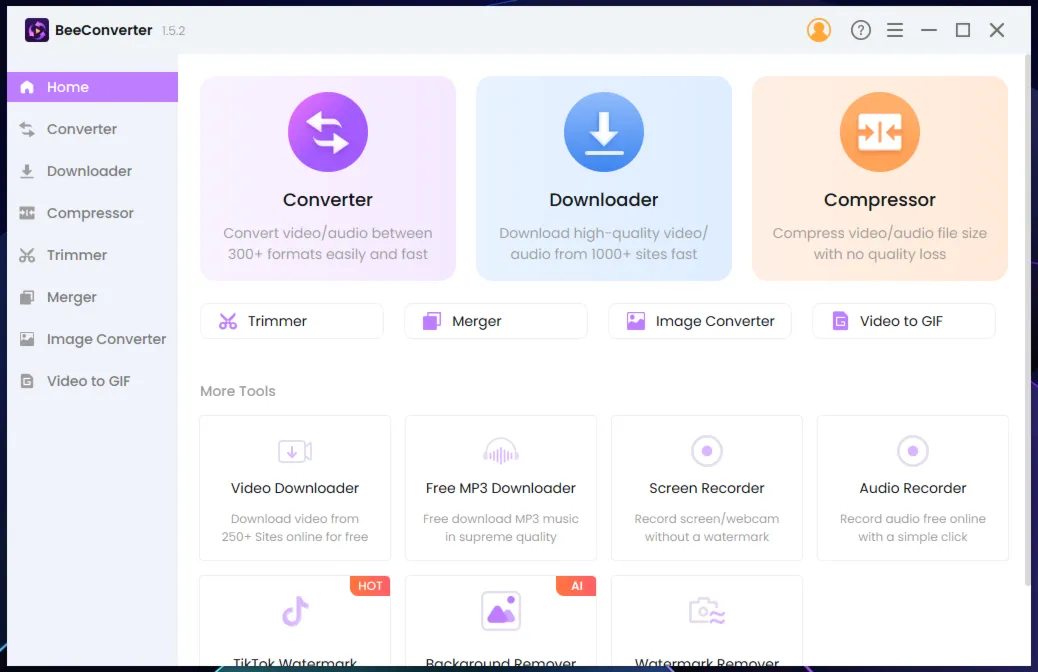Click the Merger quick-access button
The image size is (1038, 672).
[496, 321]
